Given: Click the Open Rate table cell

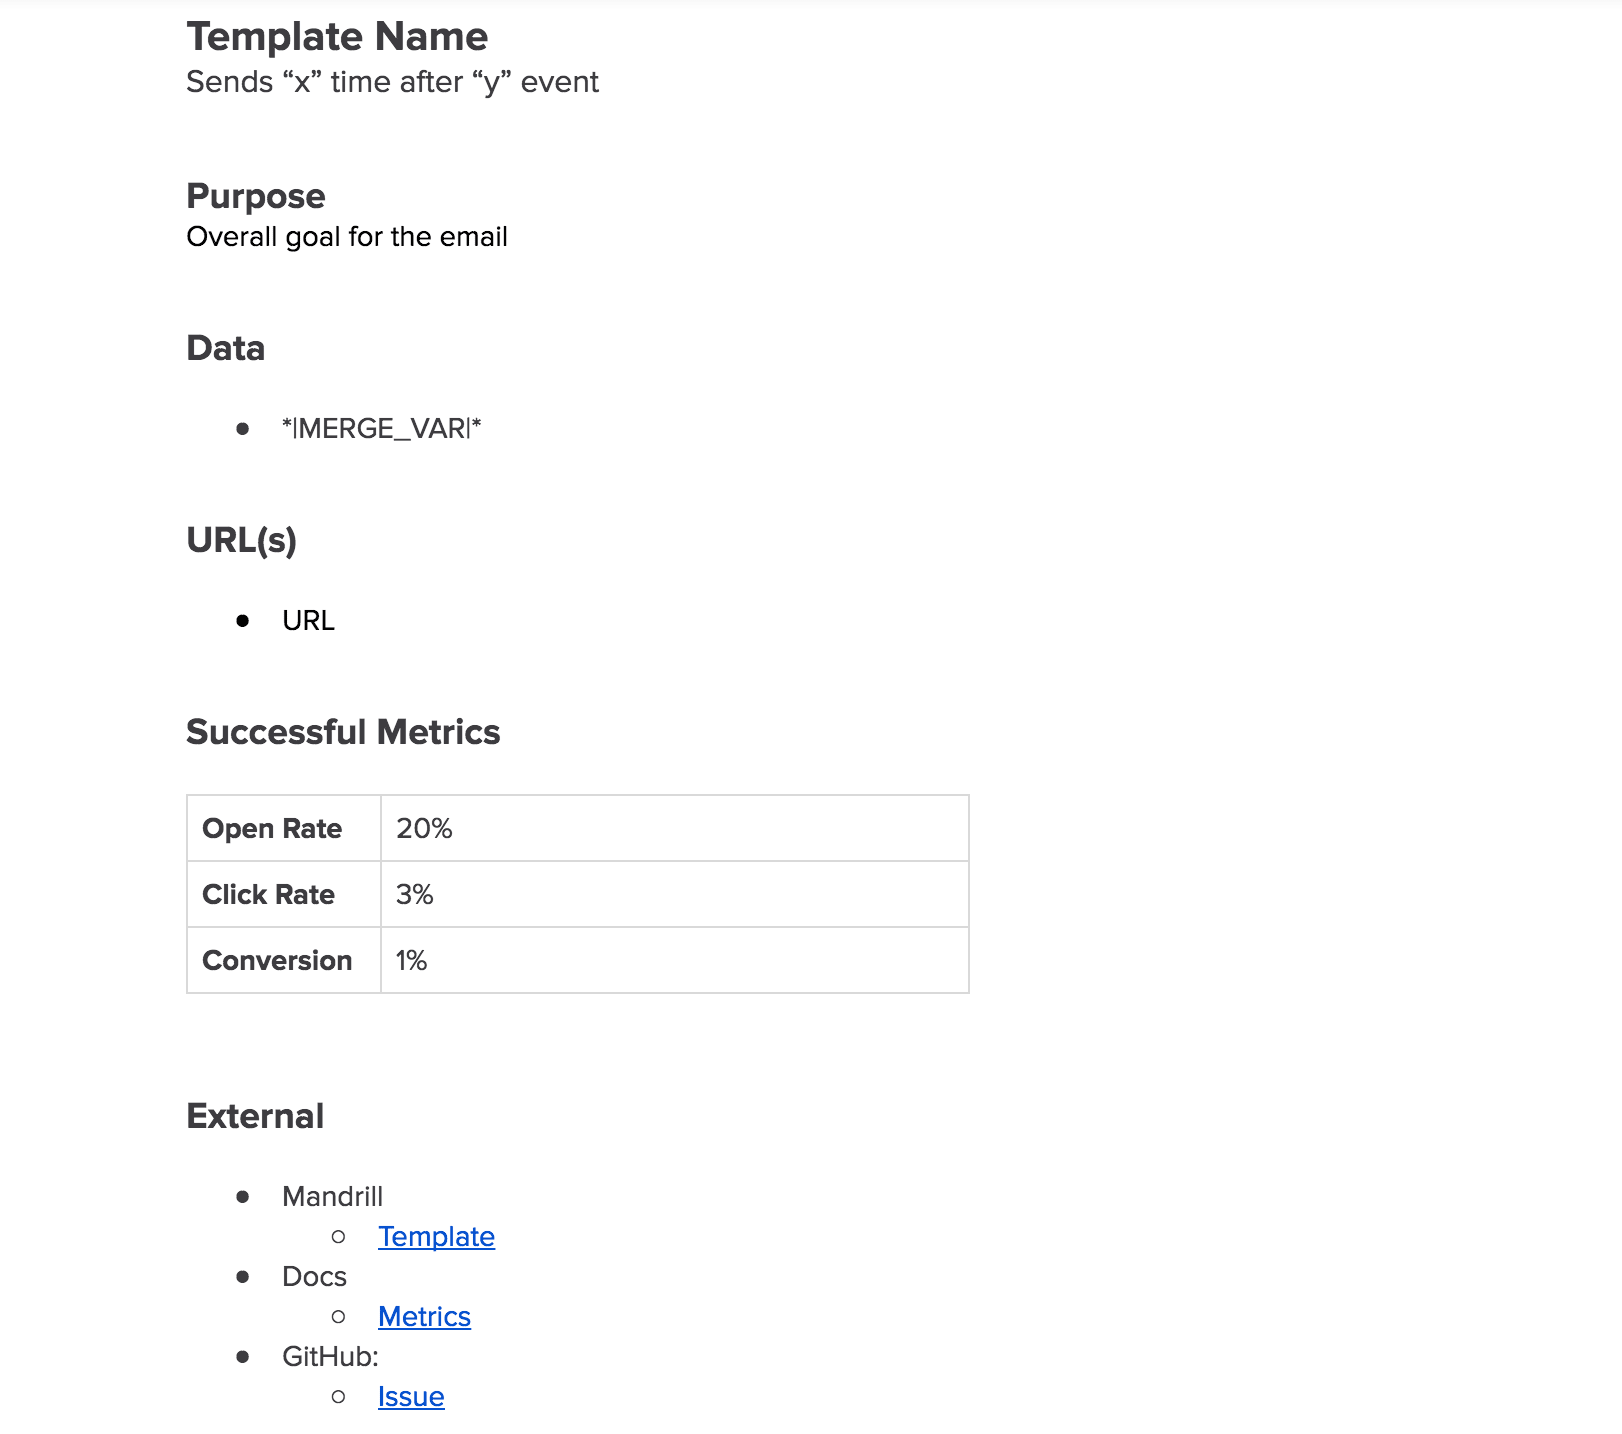Looking at the screenshot, I should point(284,828).
